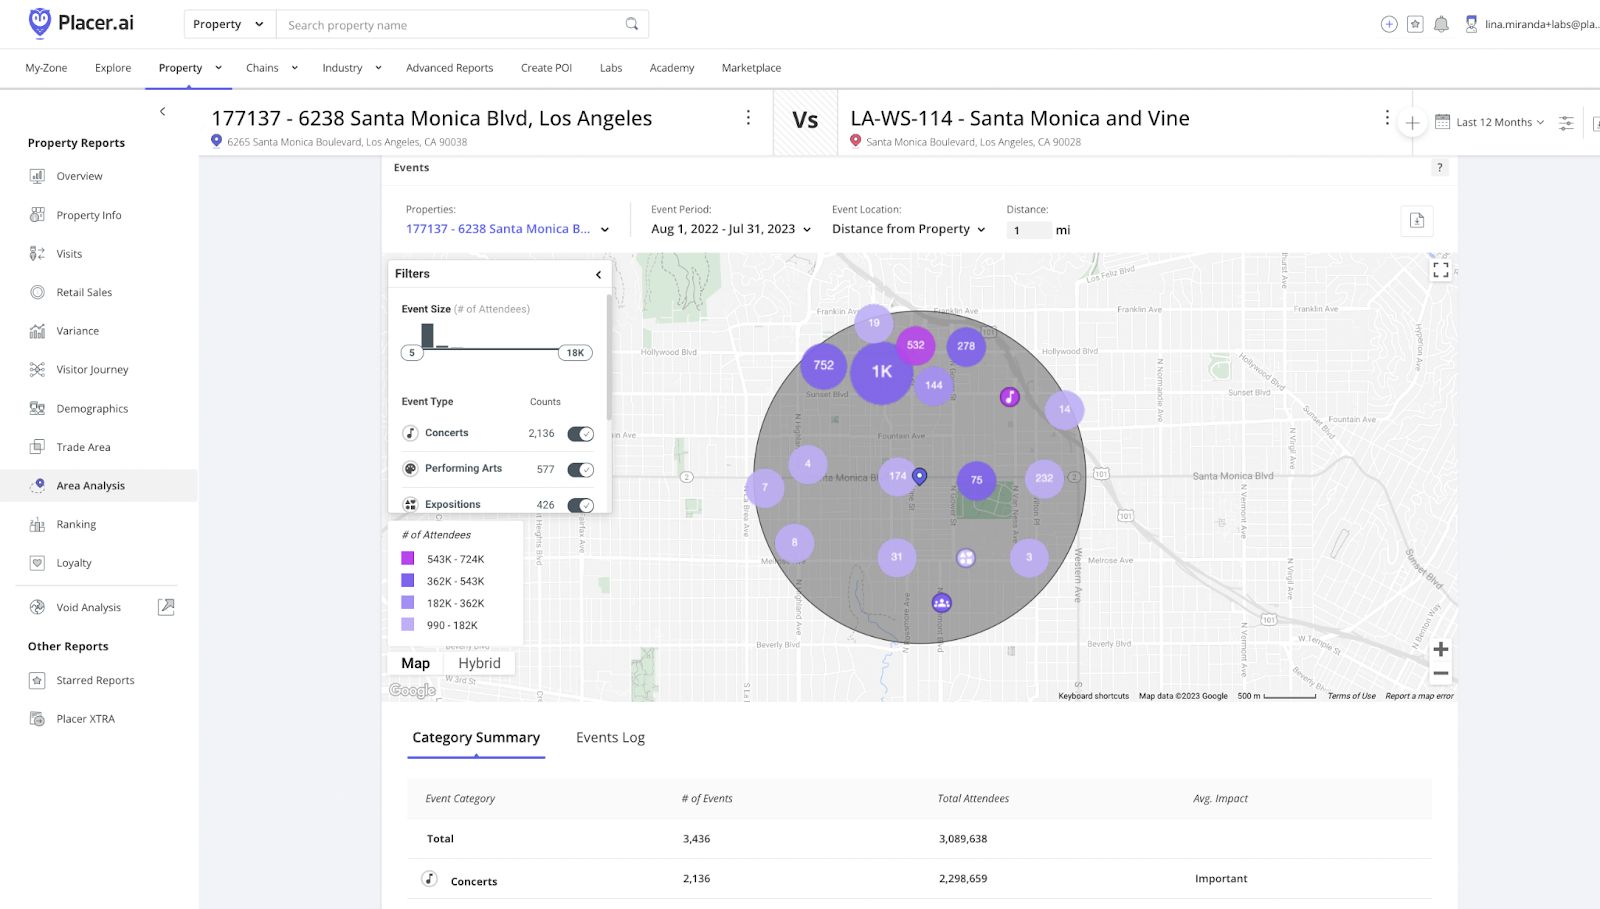Screen dimensions: 1600x909
Task: Open the Event Period date dropdown
Action: tap(731, 229)
